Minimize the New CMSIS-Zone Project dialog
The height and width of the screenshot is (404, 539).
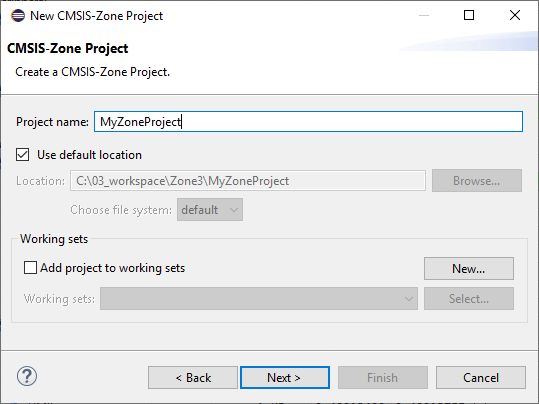(424, 15)
